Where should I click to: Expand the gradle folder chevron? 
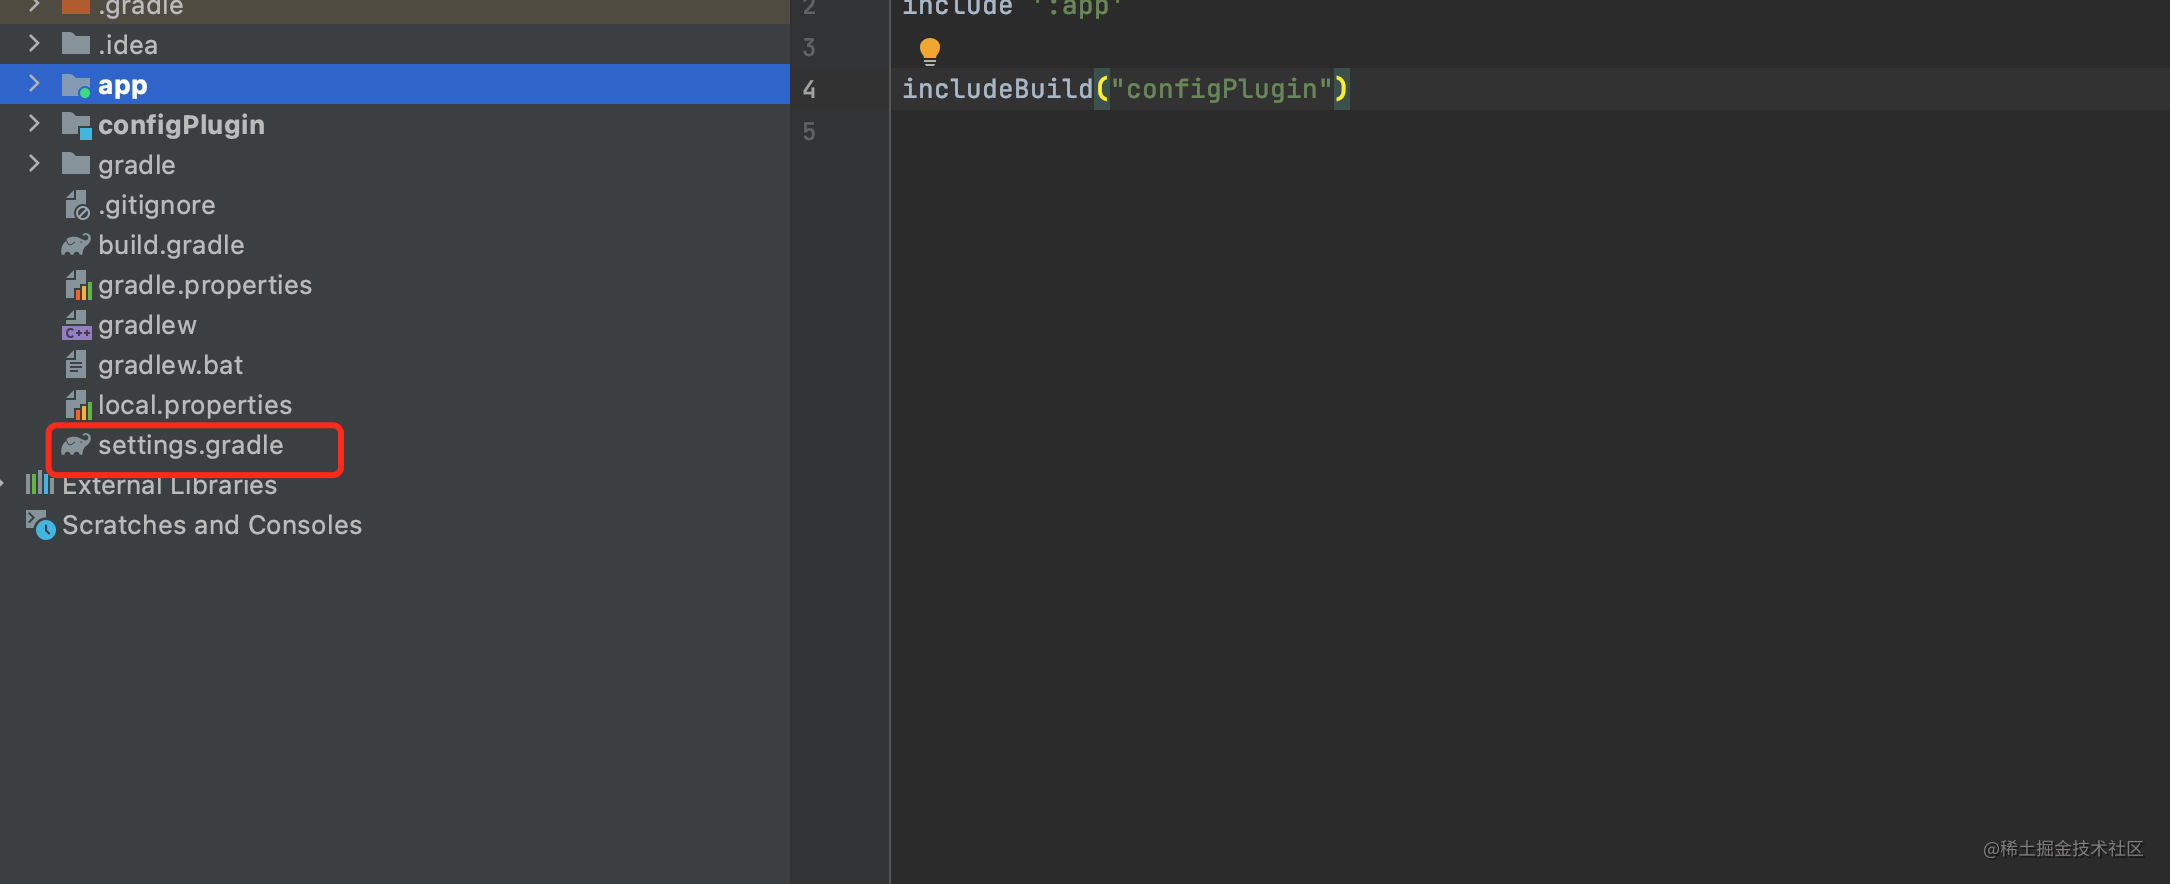(x=34, y=164)
